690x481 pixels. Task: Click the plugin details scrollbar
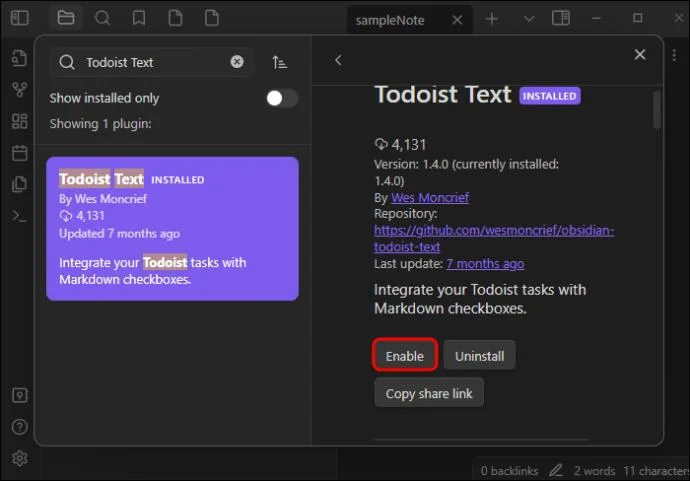(657, 110)
